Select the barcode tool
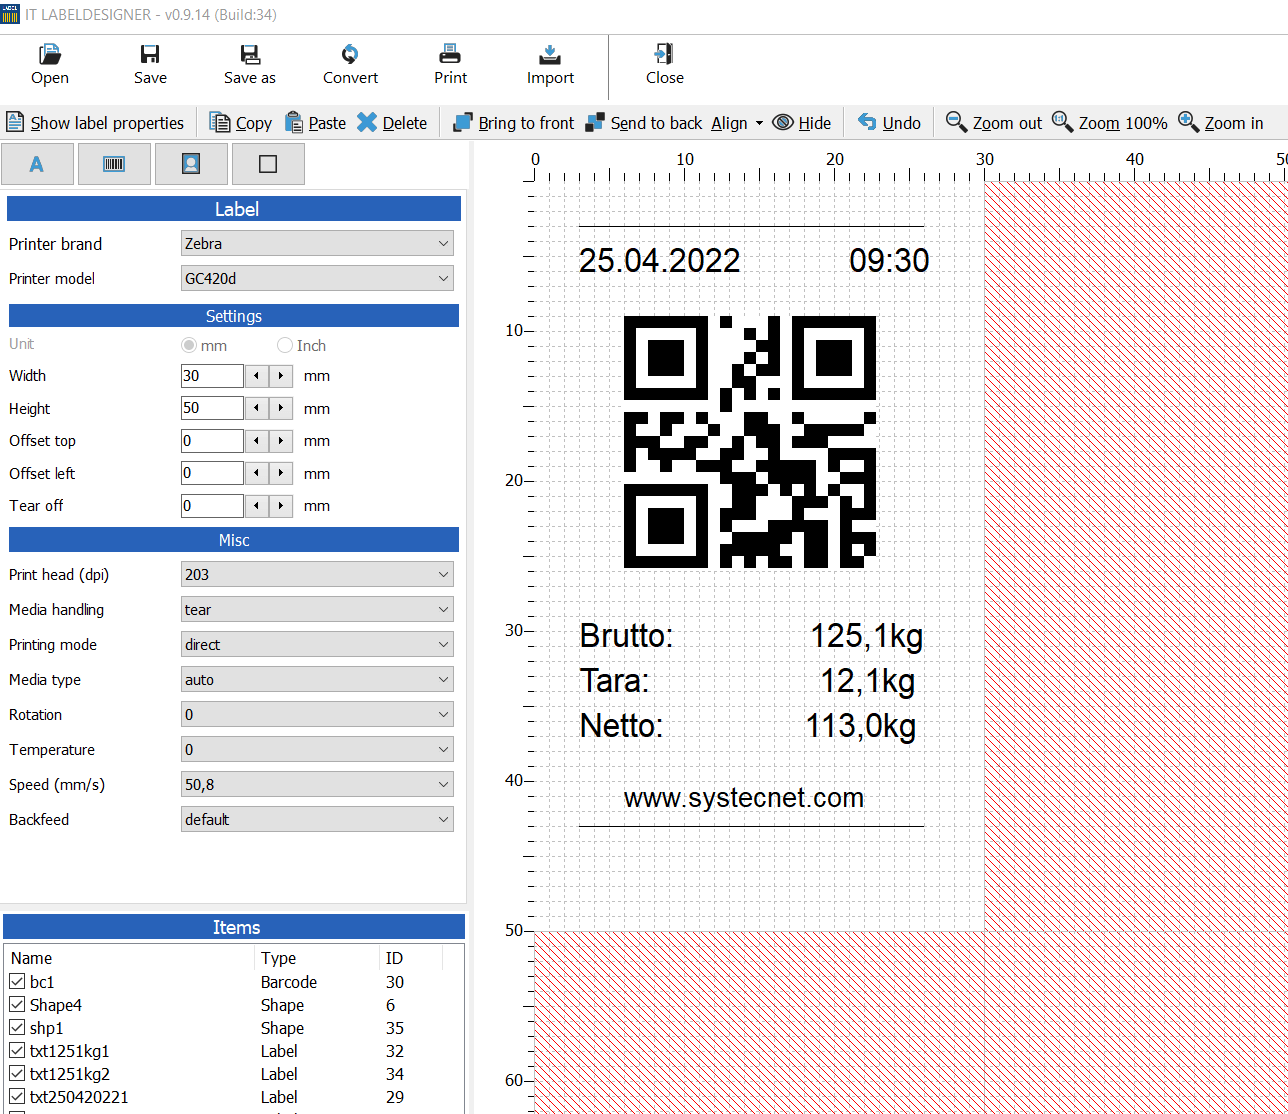This screenshot has width=1288, height=1114. [x=114, y=164]
